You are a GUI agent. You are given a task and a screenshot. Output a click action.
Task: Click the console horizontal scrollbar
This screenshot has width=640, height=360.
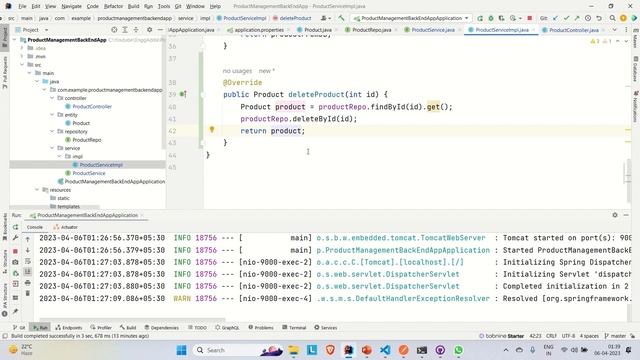132,320
